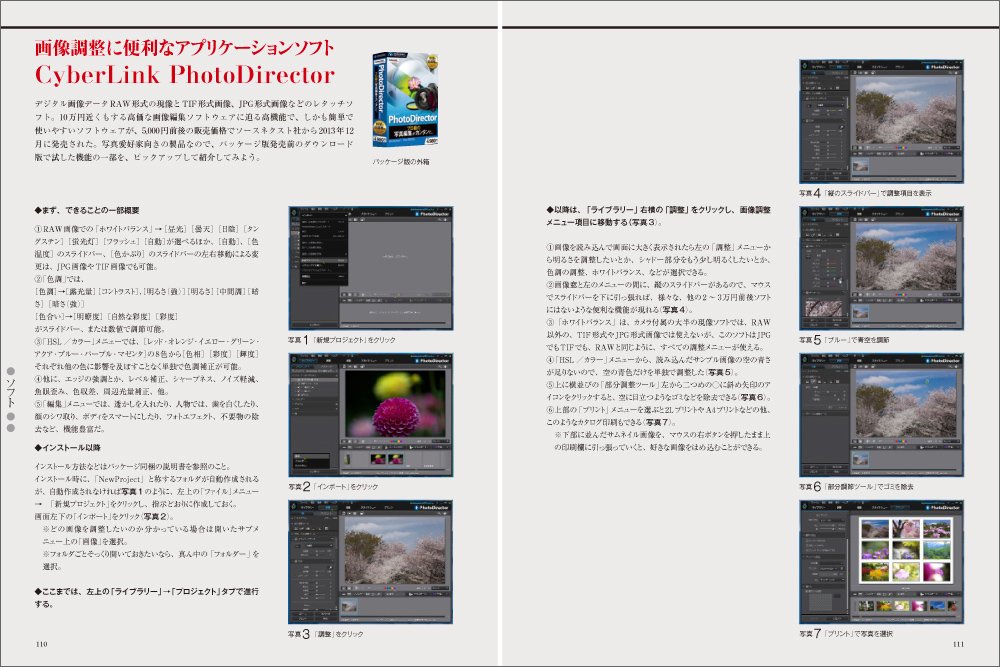Select the cherry blossom filmstrip thumbnail in photo 4

860,166
